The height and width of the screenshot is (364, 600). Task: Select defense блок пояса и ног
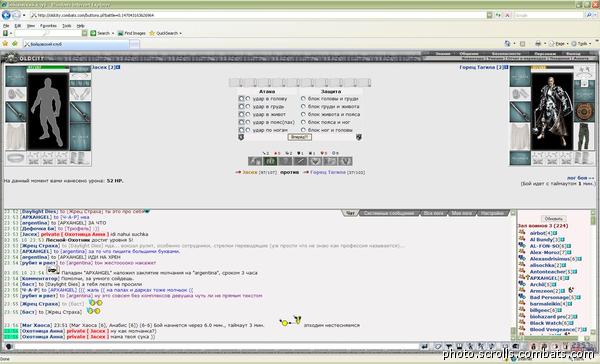303,122
